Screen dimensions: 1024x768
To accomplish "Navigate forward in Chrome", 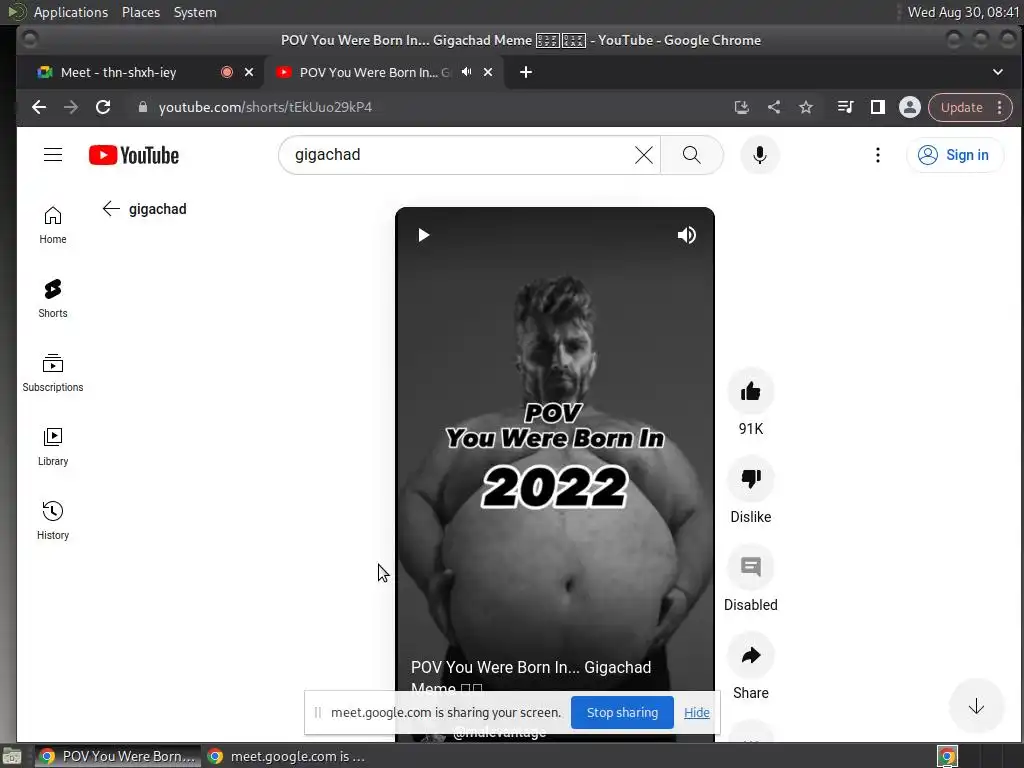I will click(71, 107).
